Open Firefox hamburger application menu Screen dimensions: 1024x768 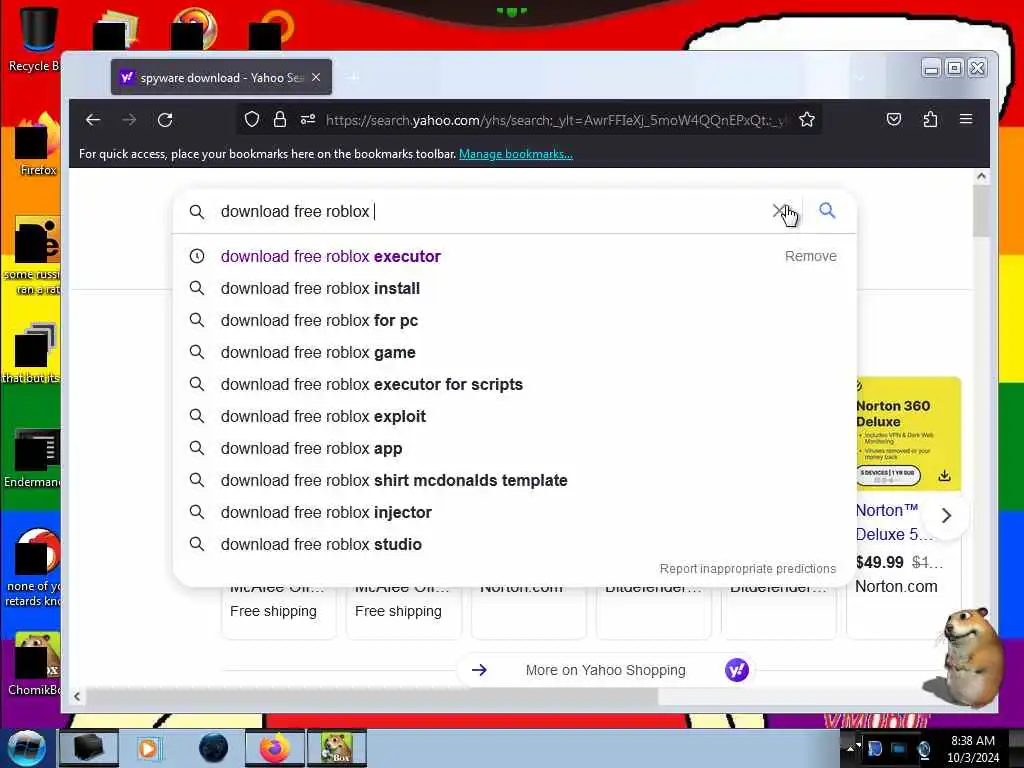[966, 120]
